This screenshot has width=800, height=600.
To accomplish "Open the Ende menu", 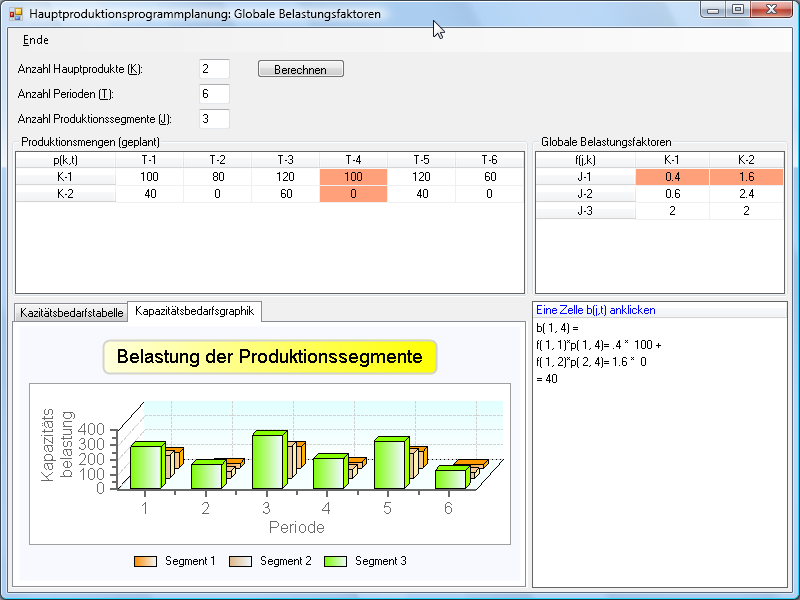I will pyautogui.click(x=35, y=40).
